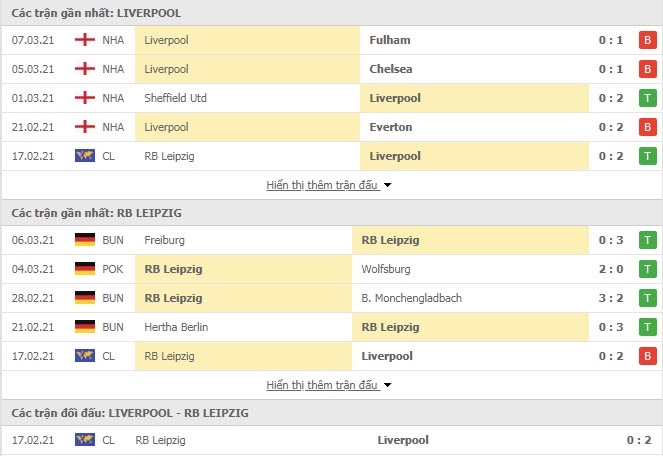Select B. Monchengladbach team name
The image size is (663, 456).
411,298
